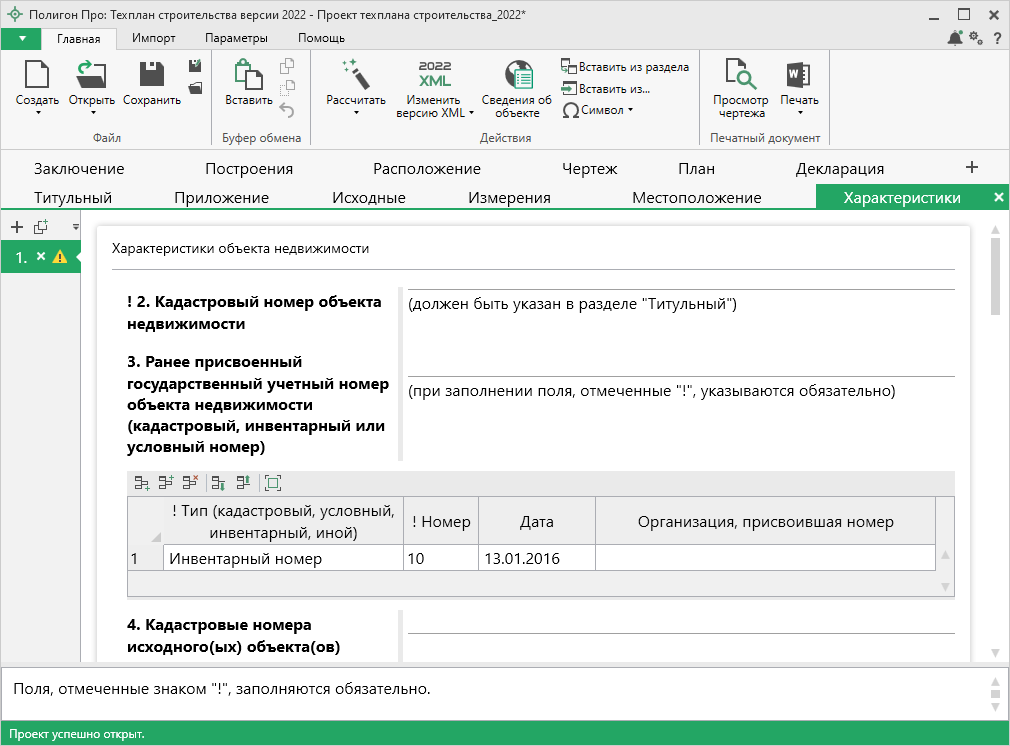Click the Вставить clipboard paste icon
The width and height of the screenshot is (1010, 746).
(x=248, y=76)
